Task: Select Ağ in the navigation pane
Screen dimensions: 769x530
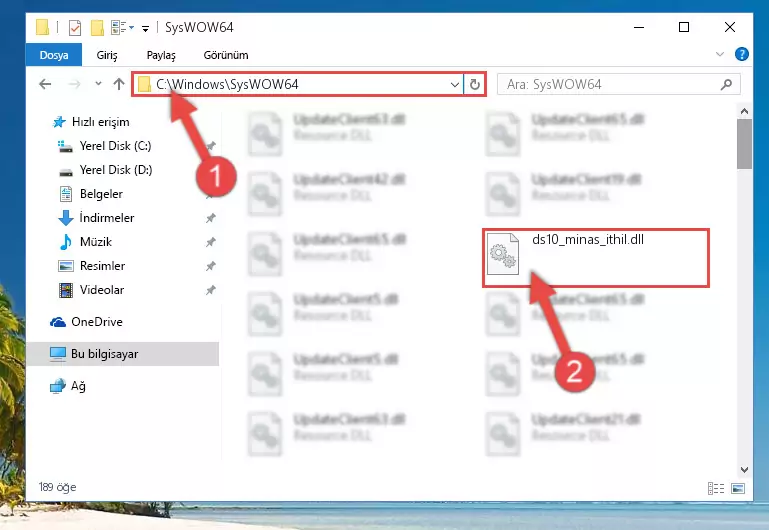Action: (x=77, y=386)
